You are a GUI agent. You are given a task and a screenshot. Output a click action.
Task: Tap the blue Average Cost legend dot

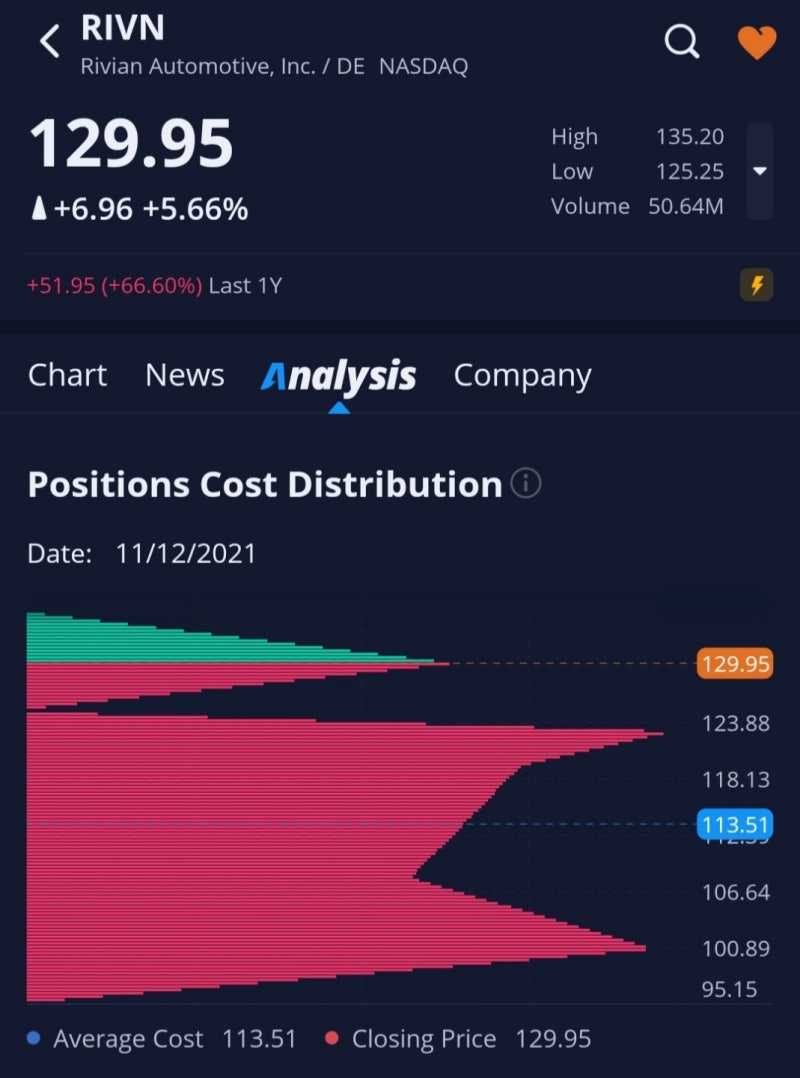[33, 1038]
